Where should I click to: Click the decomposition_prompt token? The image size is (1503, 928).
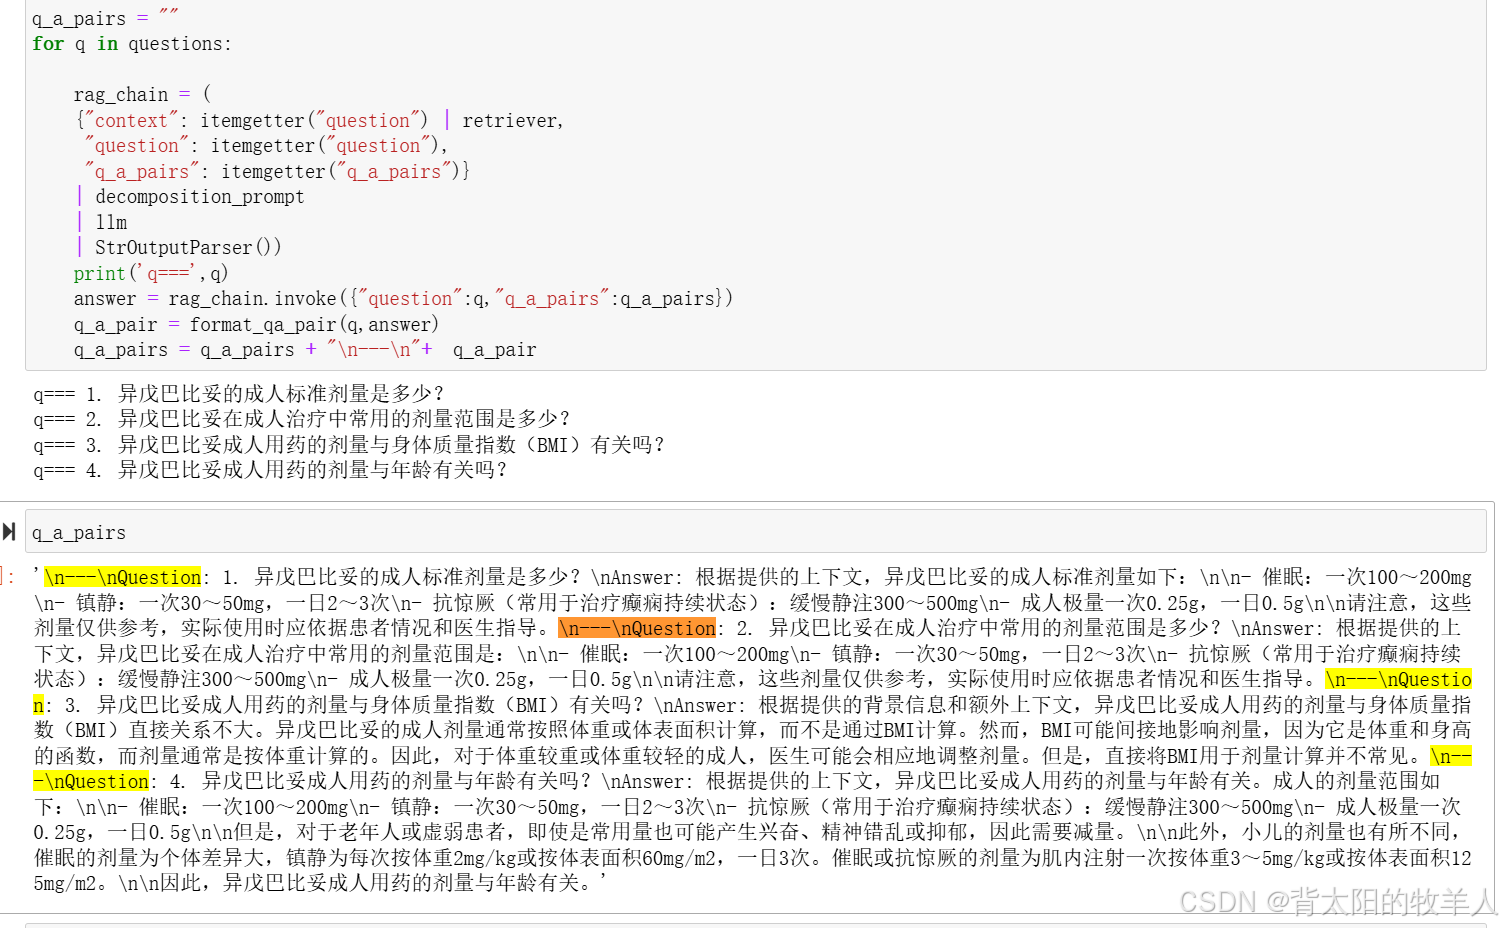click(199, 196)
